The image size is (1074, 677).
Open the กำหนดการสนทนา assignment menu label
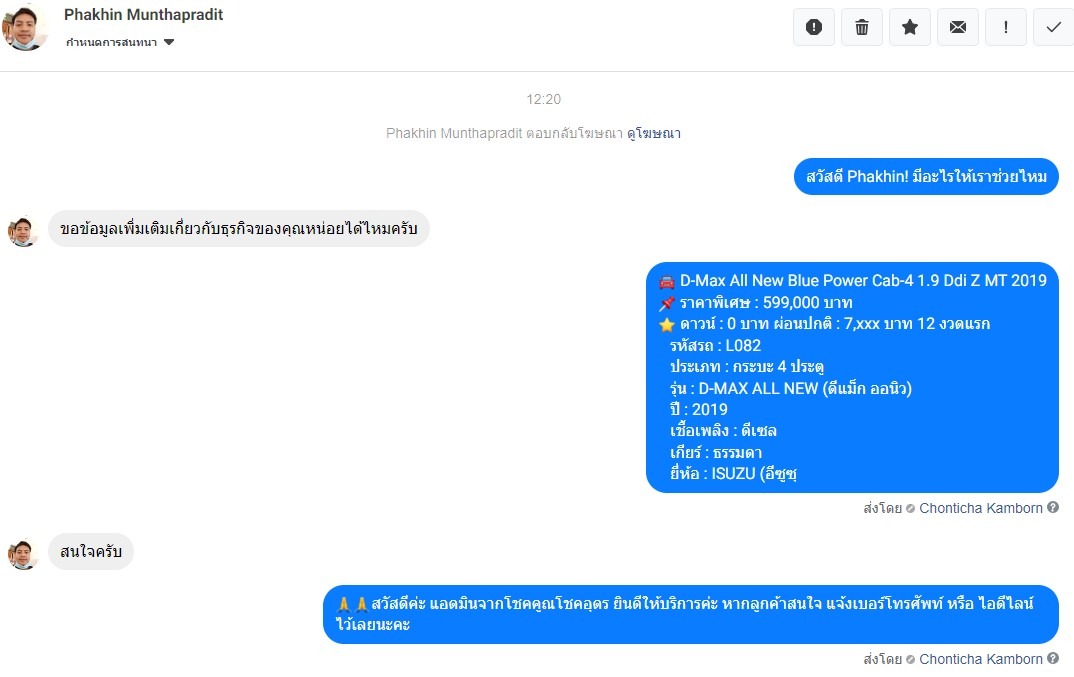111,42
